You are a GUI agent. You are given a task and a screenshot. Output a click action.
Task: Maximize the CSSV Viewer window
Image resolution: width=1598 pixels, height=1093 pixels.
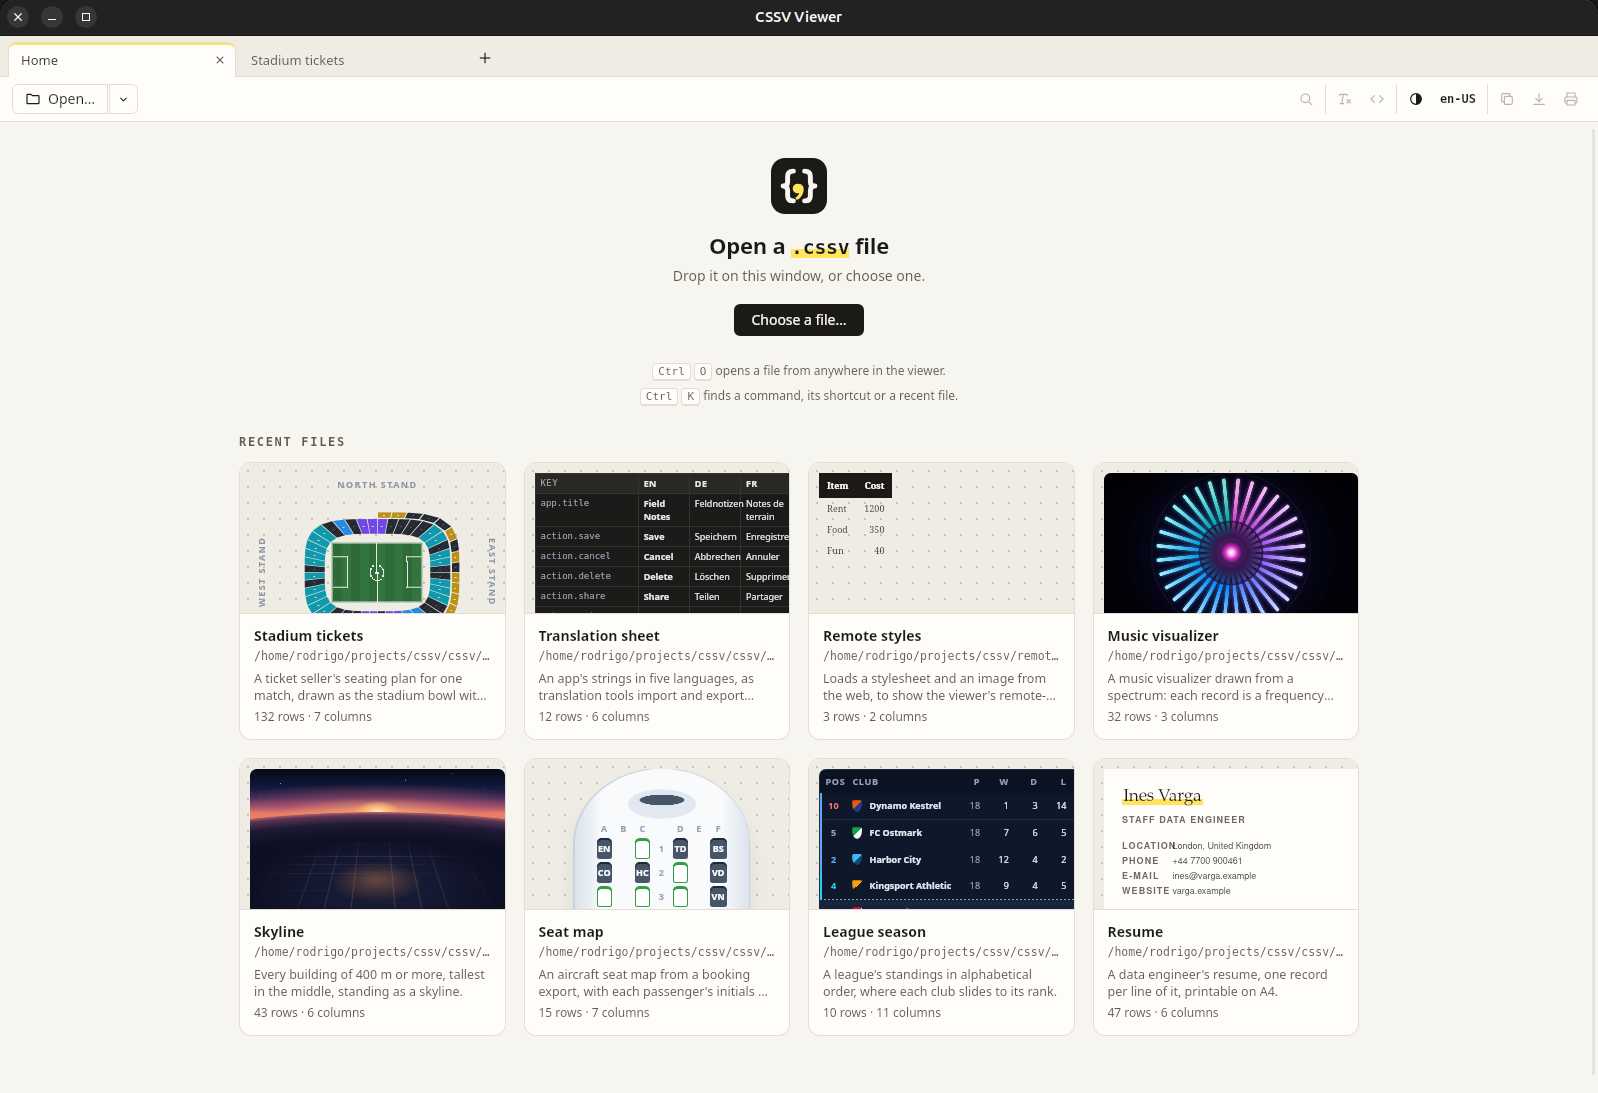(86, 17)
